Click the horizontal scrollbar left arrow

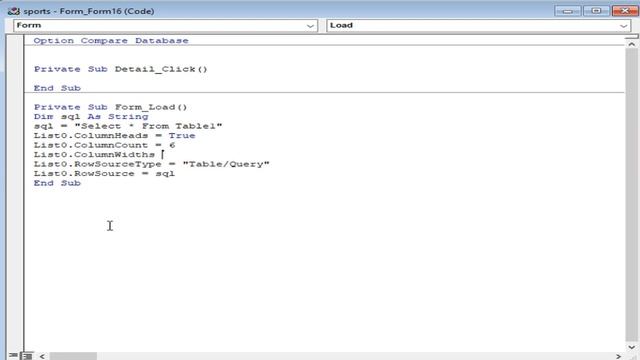(42, 356)
